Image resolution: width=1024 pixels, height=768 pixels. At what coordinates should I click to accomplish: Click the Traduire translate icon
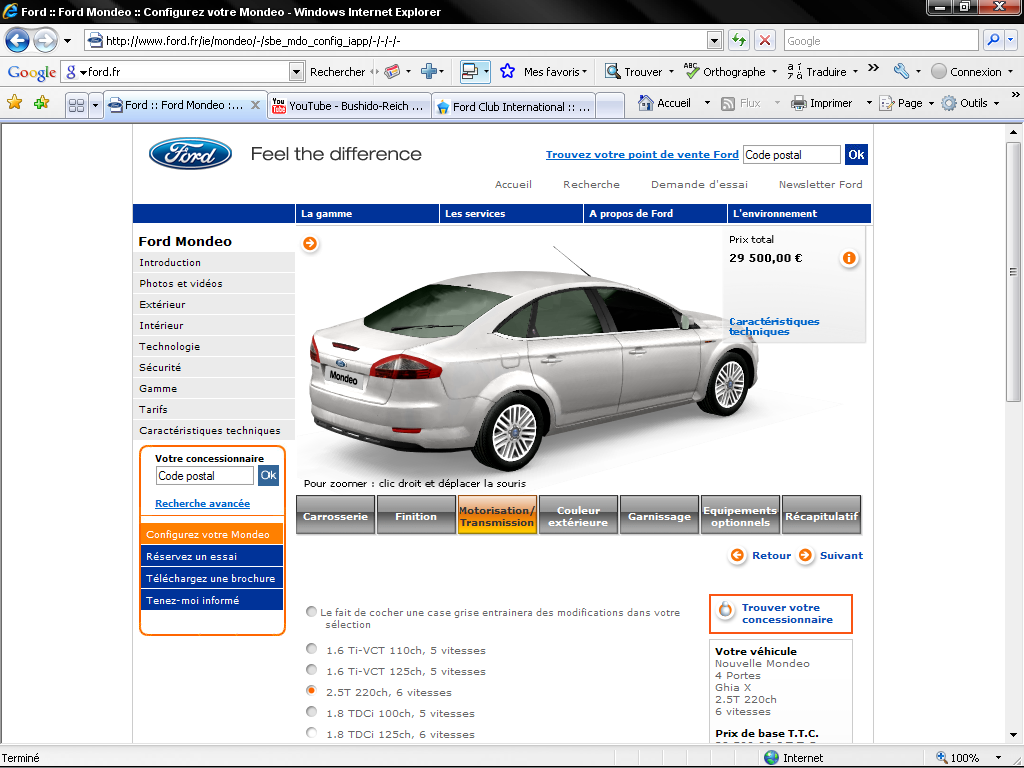[795, 71]
